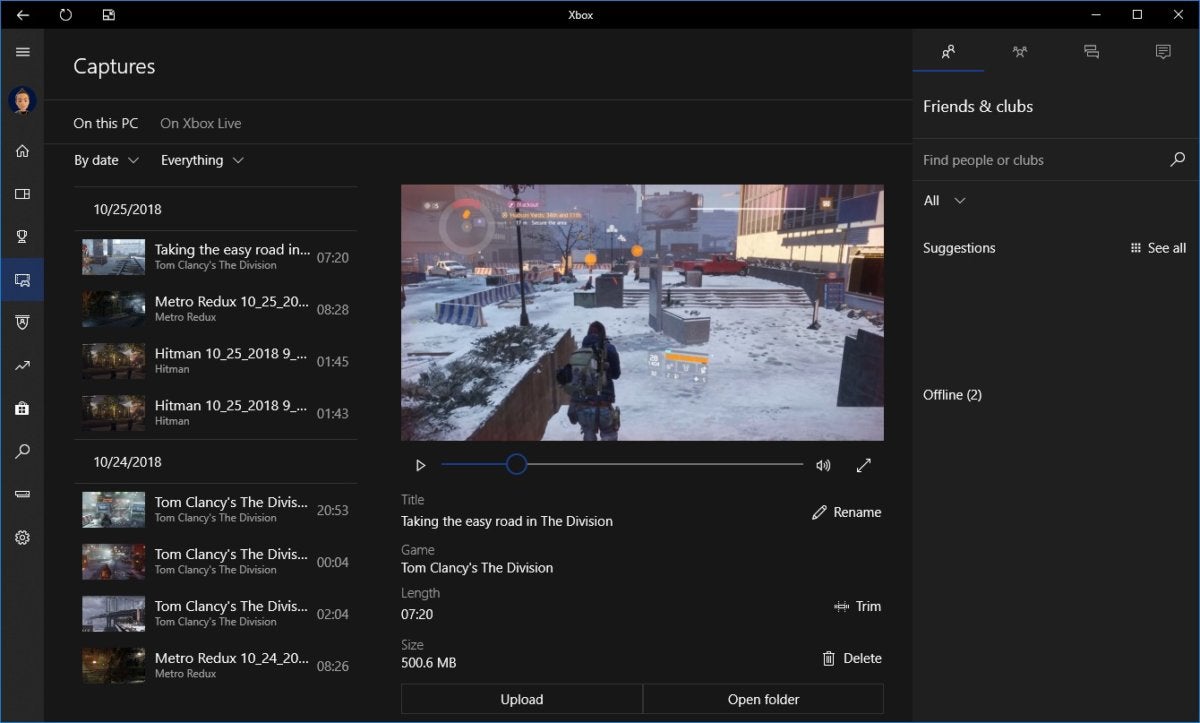The image size is (1200, 723).
Task: Click the save view icon in title bar
Action: click(108, 15)
